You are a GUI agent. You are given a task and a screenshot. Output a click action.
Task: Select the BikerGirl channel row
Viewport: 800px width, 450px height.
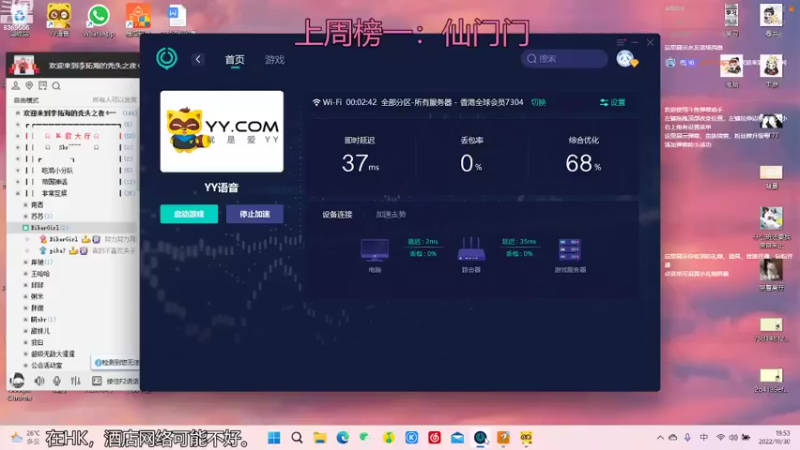[72, 228]
